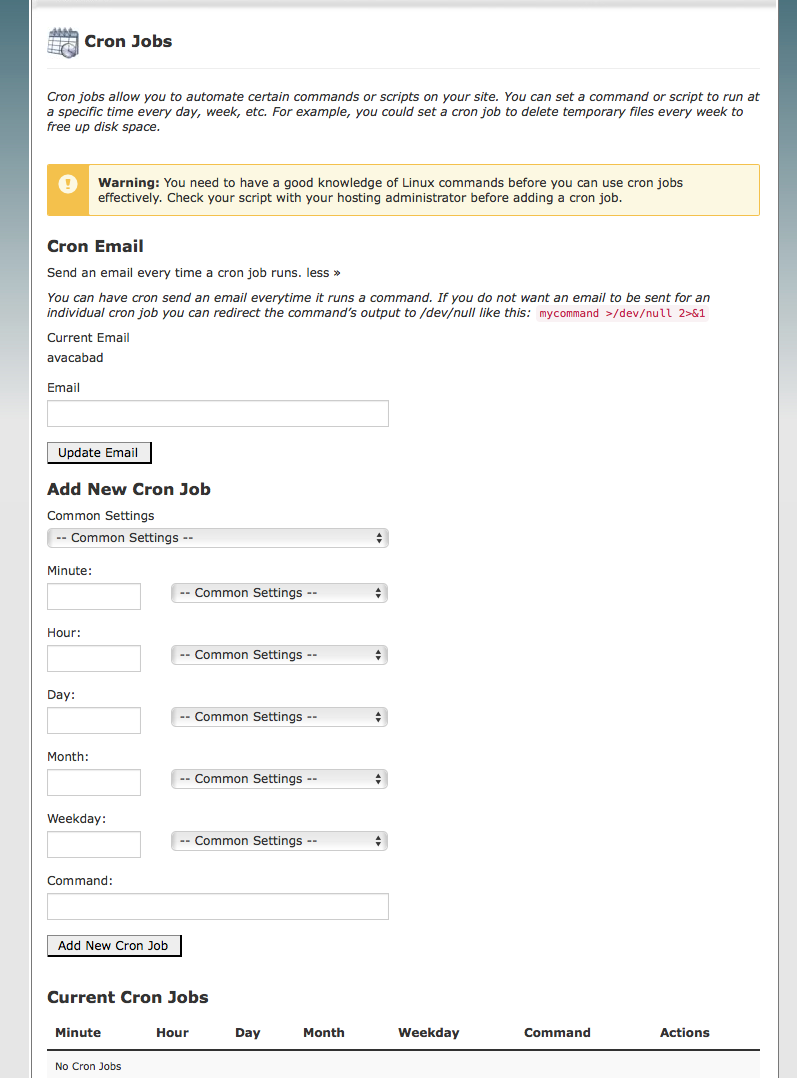Open the main Common Settings dropdown
797x1078 pixels.
218,538
